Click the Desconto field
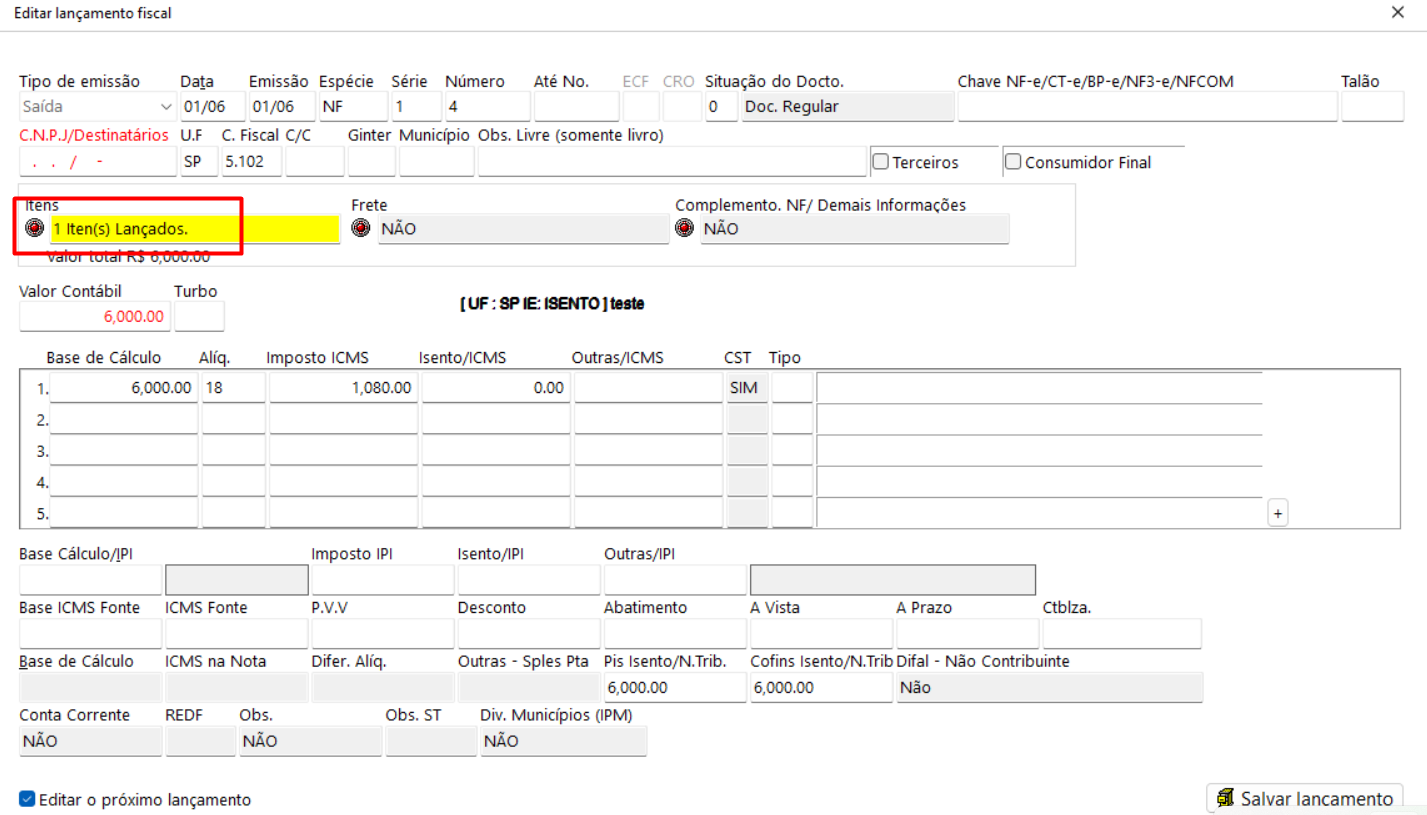Screen dimensions: 1427x815 [529, 634]
